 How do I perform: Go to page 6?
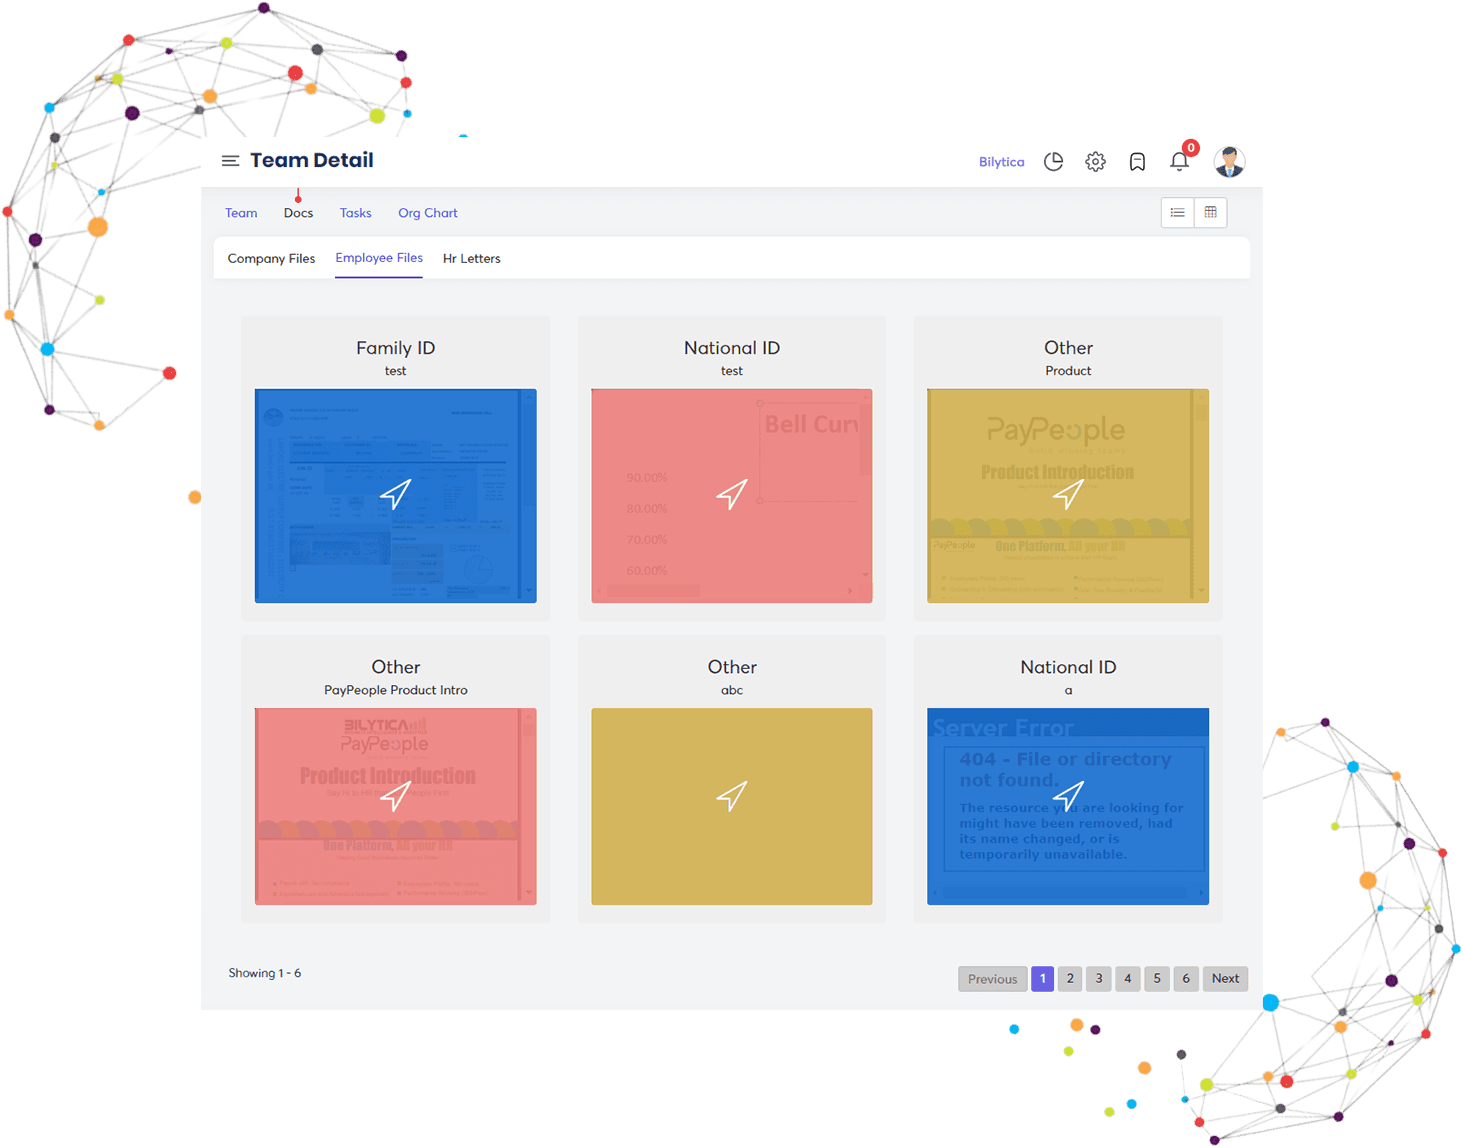pos(1186,979)
